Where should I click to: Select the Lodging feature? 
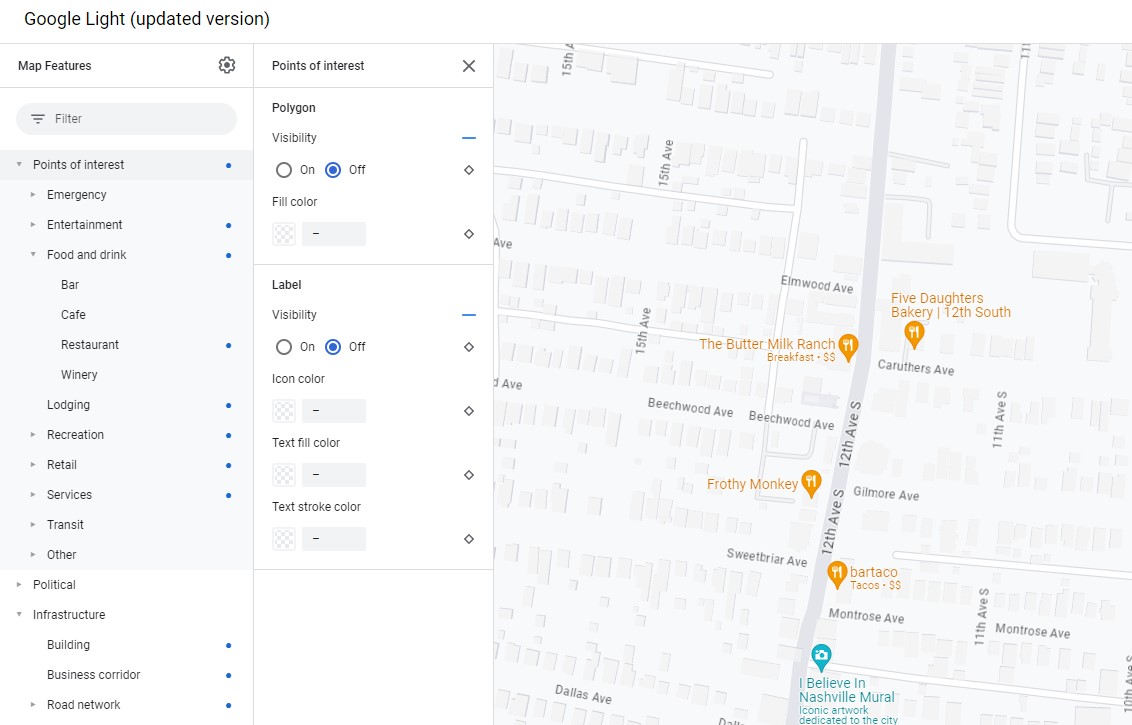(68, 405)
